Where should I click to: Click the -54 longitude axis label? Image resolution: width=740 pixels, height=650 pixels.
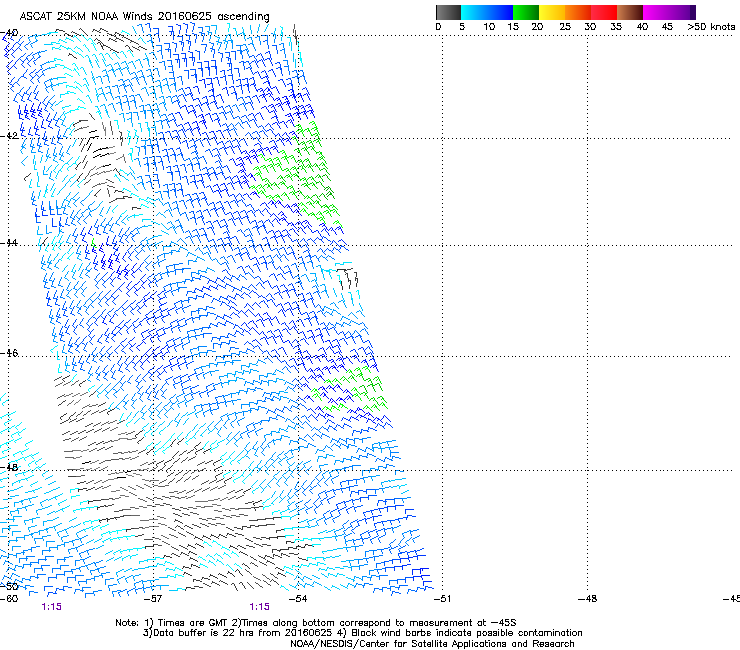click(x=298, y=599)
